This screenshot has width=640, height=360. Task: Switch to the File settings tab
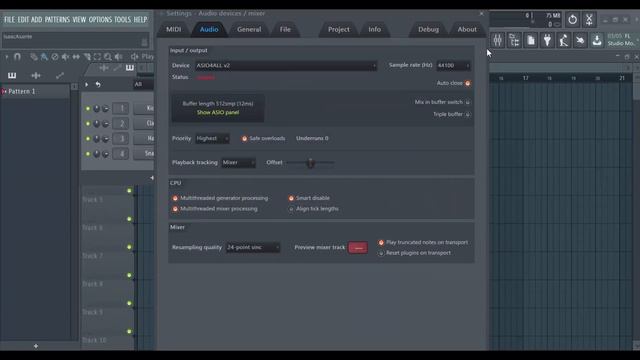click(x=285, y=29)
